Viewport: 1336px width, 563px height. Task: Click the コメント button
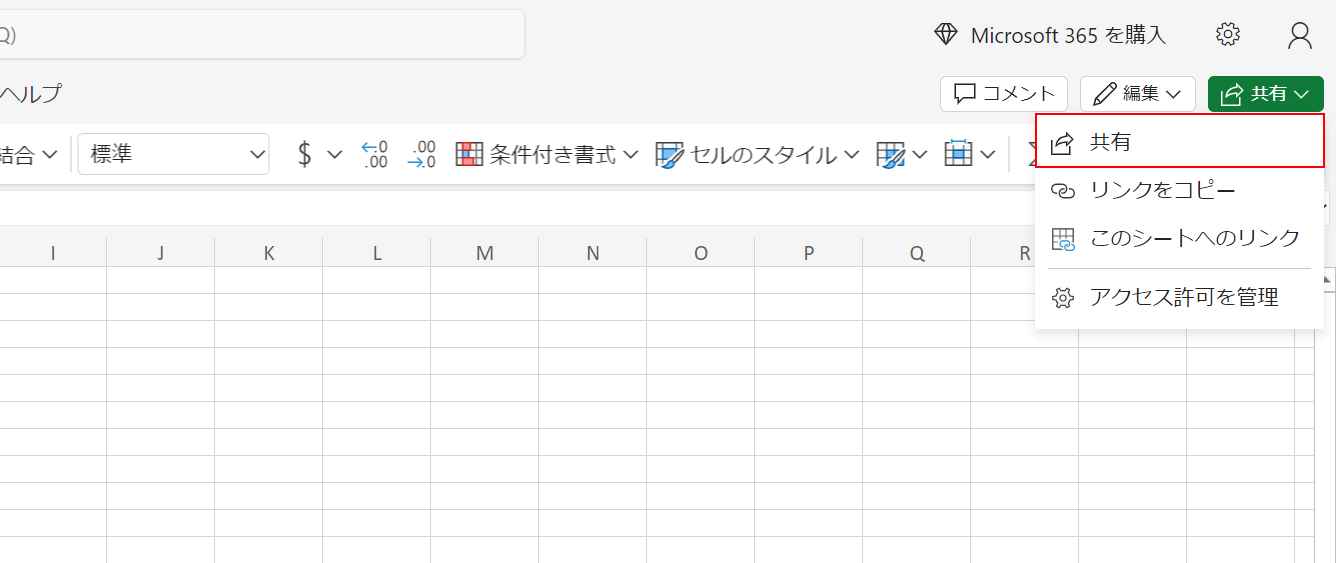tap(1004, 94)
